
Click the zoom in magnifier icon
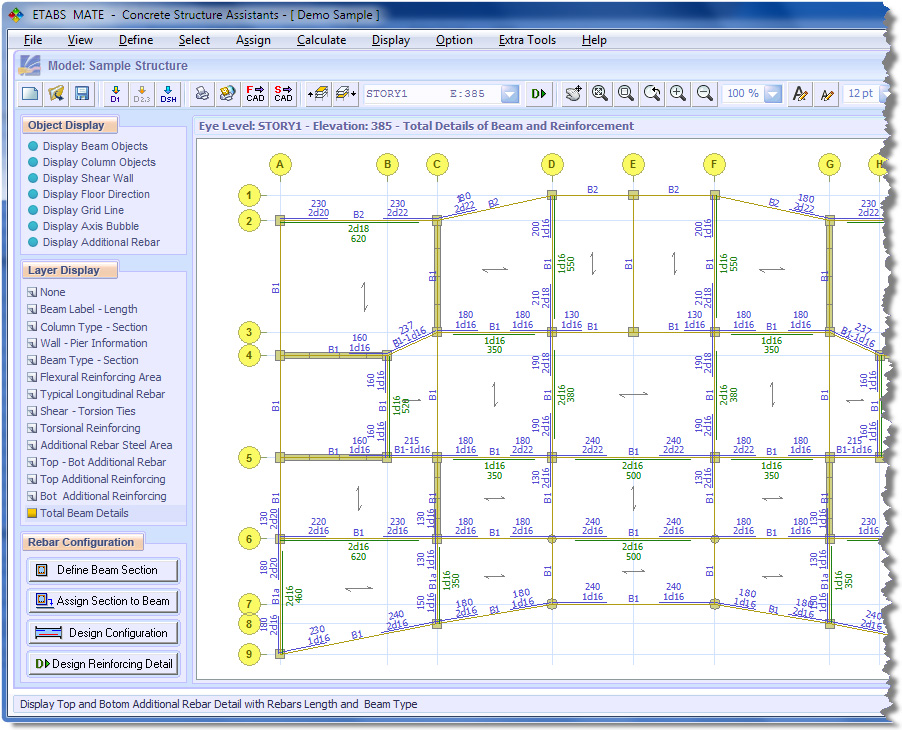pos(678,94)
